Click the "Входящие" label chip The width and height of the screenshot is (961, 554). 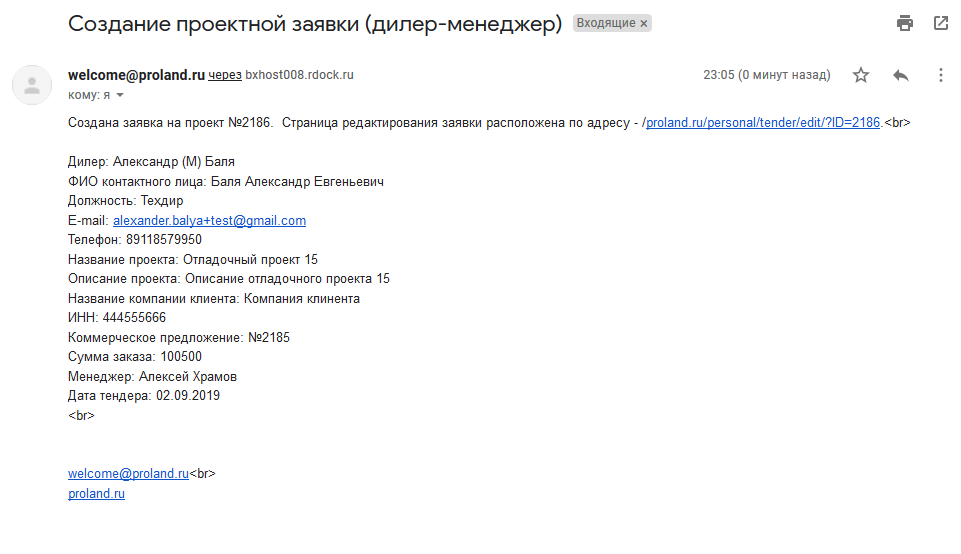point(606,24)
